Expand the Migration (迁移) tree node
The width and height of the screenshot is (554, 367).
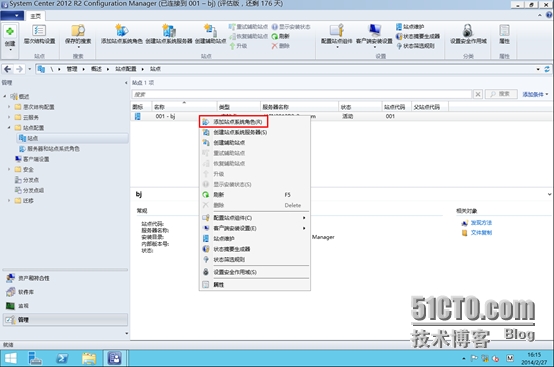coord(9,201)
